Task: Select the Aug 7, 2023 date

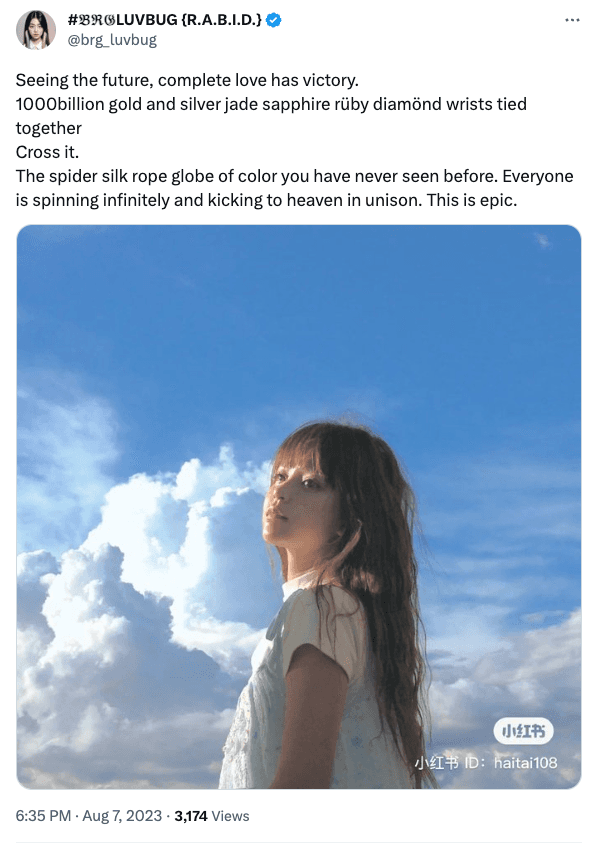Action: (x=122, y=816)
